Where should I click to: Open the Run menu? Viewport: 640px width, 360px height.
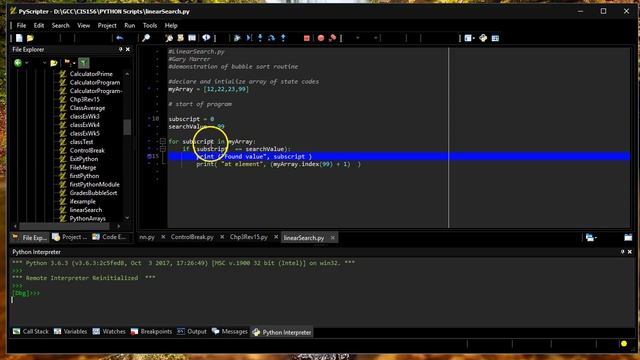pyautogui.click(x=129, y=25)
